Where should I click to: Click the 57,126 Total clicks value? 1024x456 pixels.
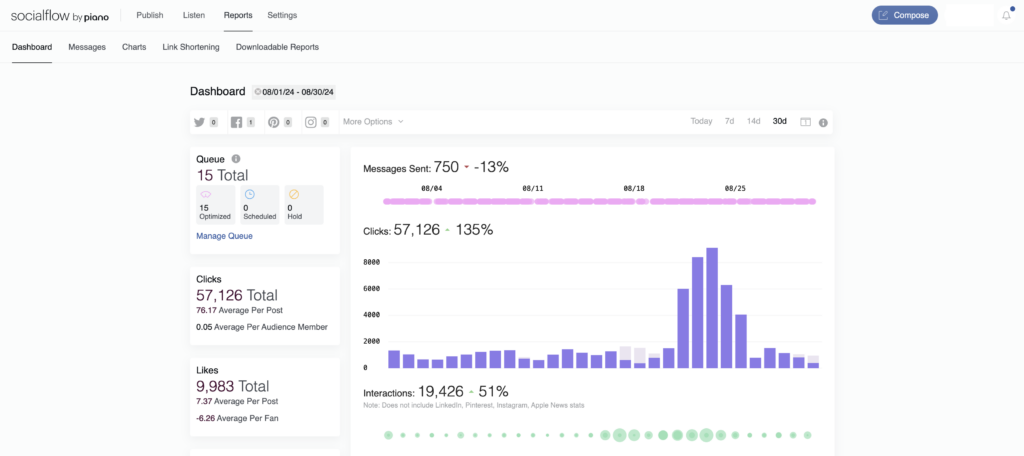(x=237, y=295)
